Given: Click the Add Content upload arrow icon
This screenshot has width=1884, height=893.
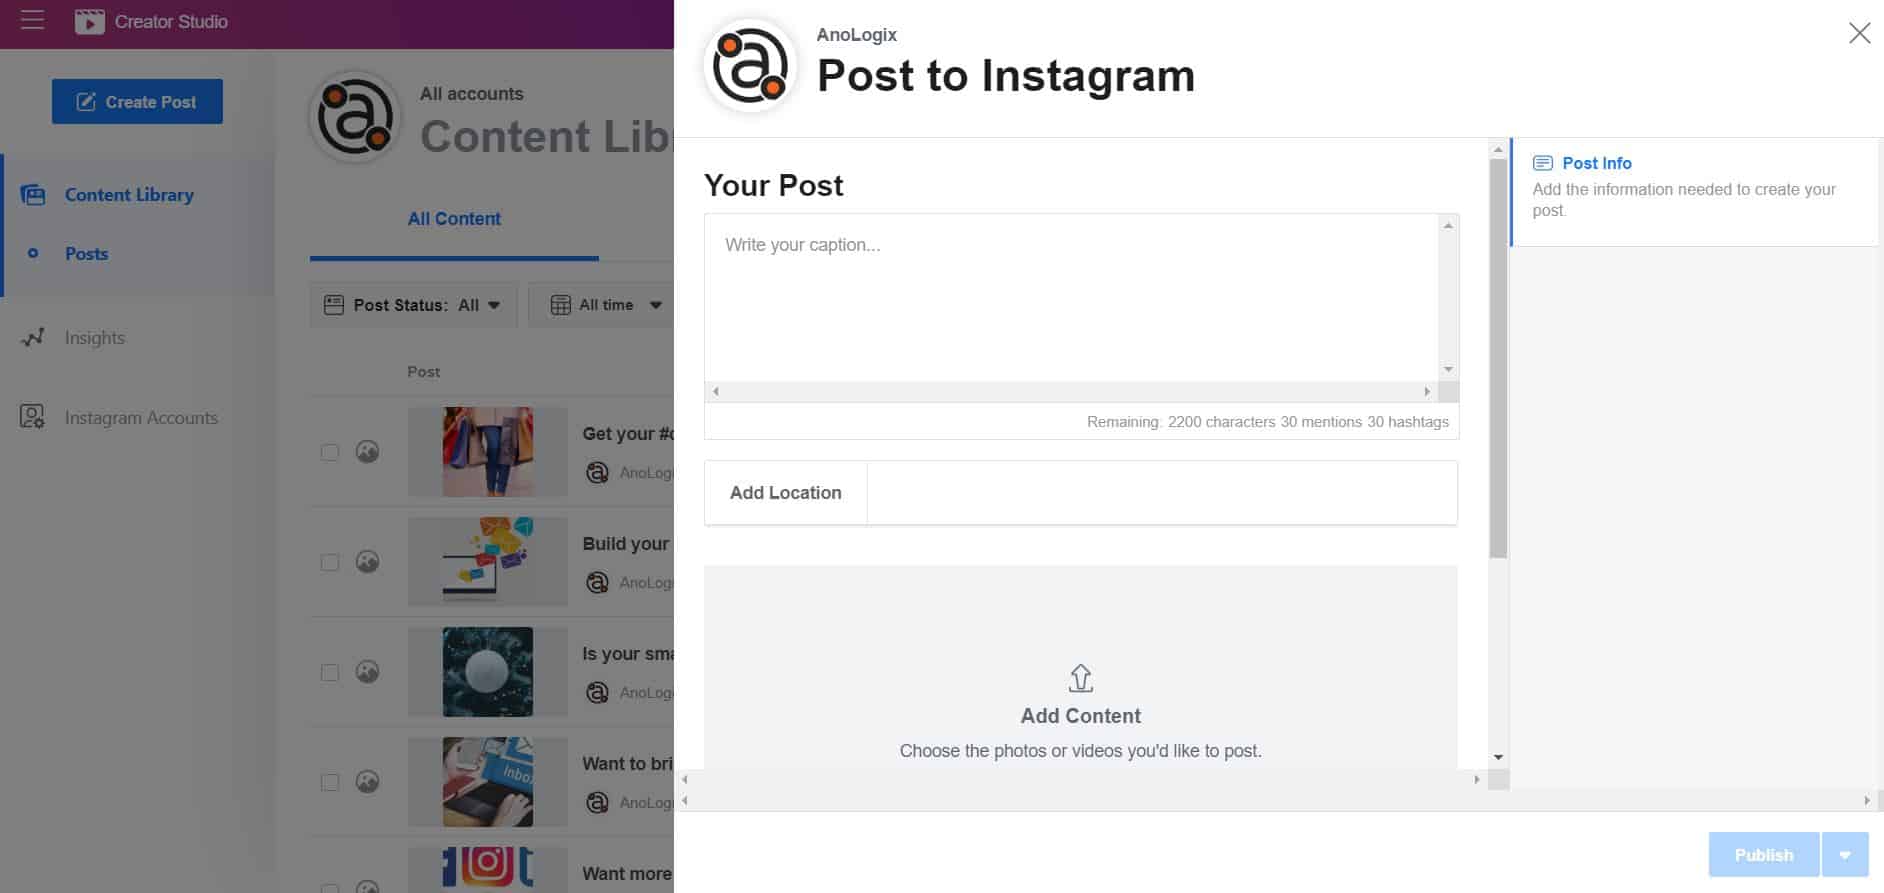Looking at the screenshot, I should click(x=1080, y=678).
